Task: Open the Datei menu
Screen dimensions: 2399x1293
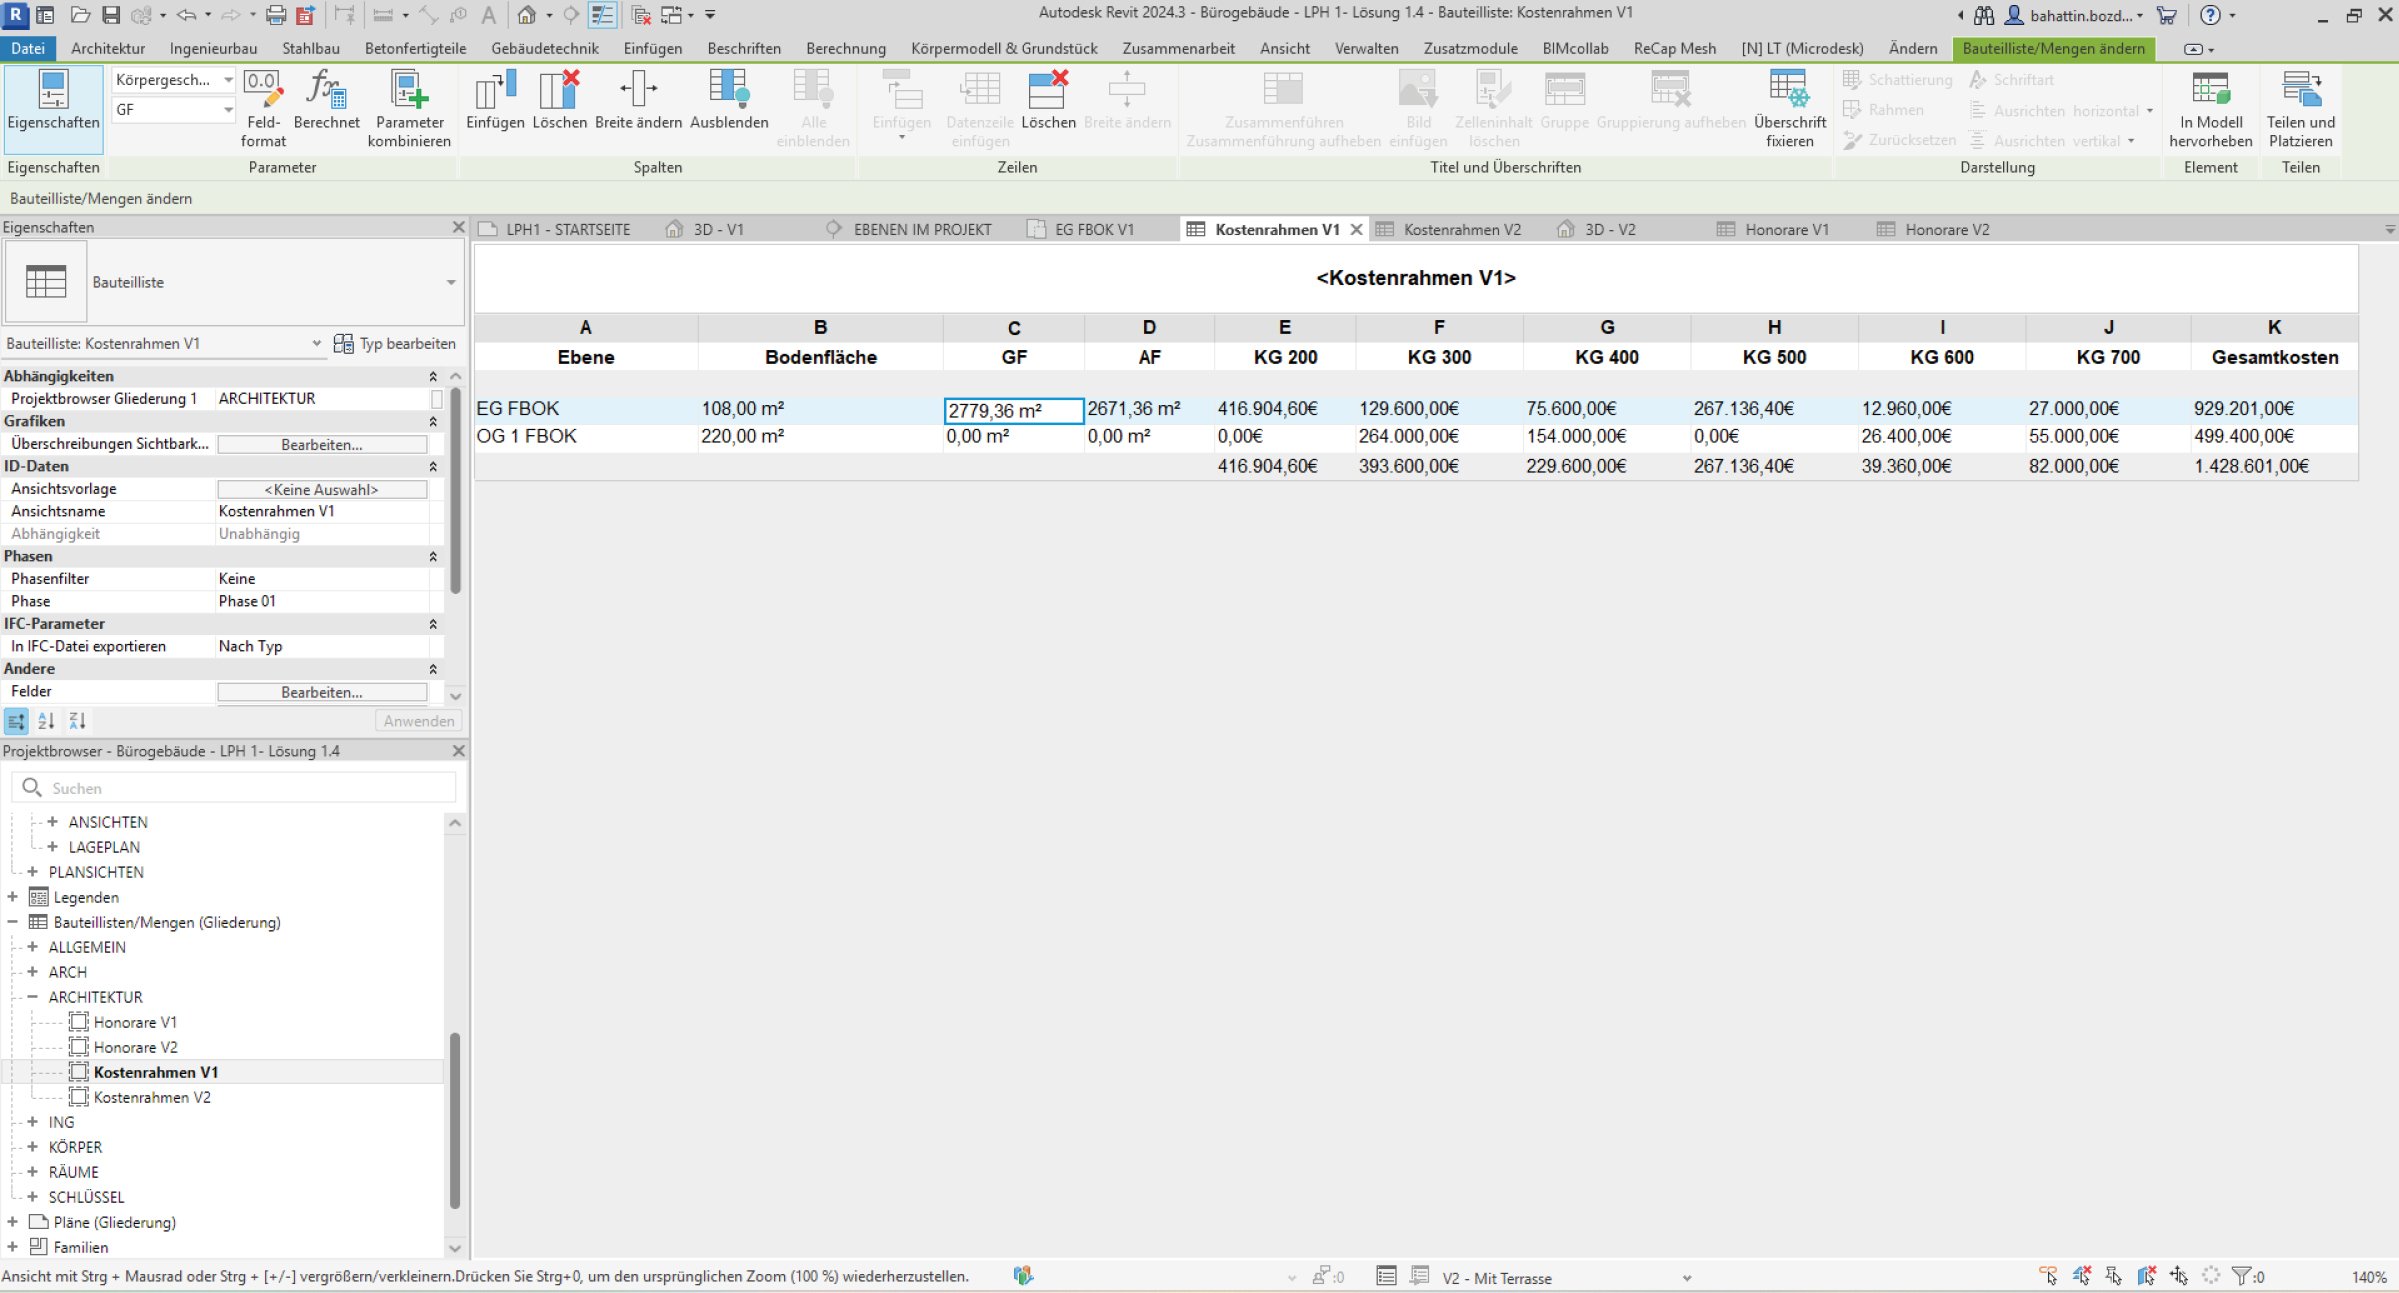Action: [28, 48]
